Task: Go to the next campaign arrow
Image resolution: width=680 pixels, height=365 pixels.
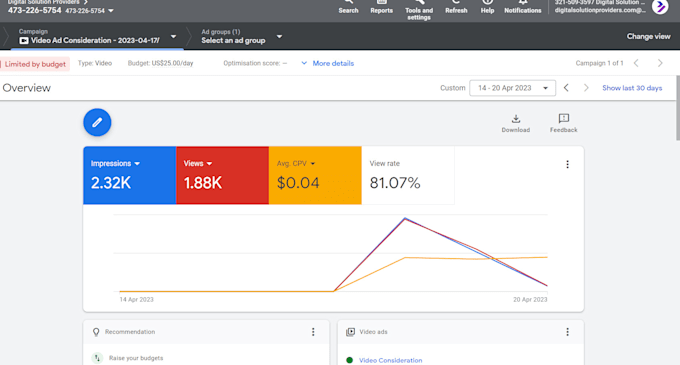Action: tap(660, 63)
